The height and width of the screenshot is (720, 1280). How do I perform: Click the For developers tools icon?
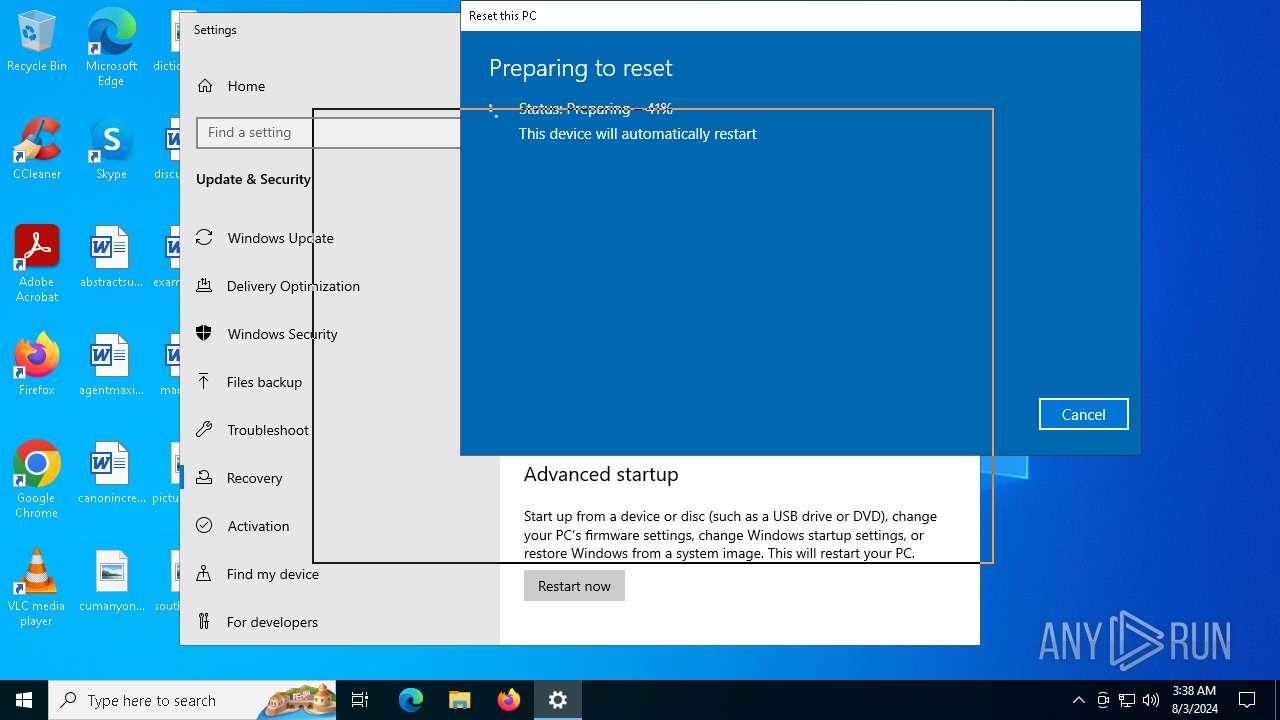point(204,621)
